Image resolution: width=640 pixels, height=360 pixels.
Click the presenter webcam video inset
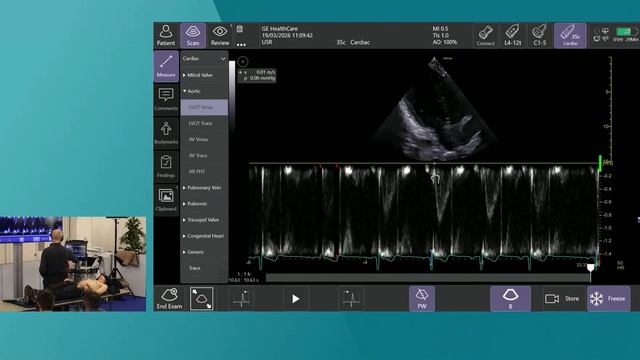click(x=73, y=264)
